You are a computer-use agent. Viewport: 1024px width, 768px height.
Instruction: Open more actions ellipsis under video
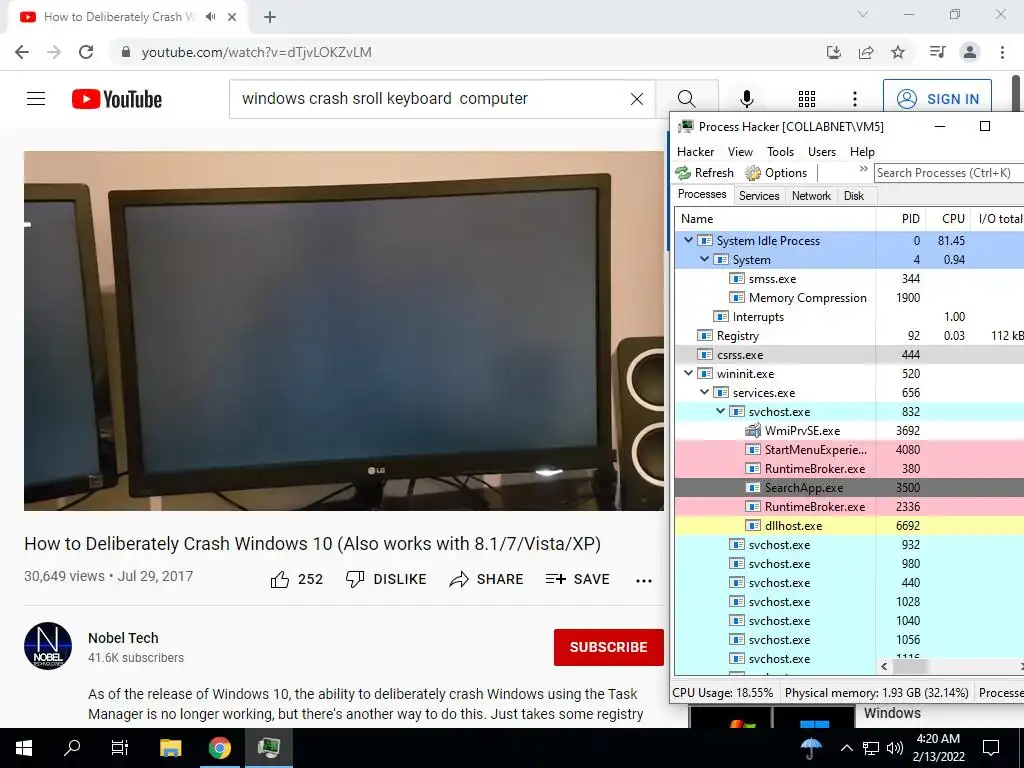644,581
